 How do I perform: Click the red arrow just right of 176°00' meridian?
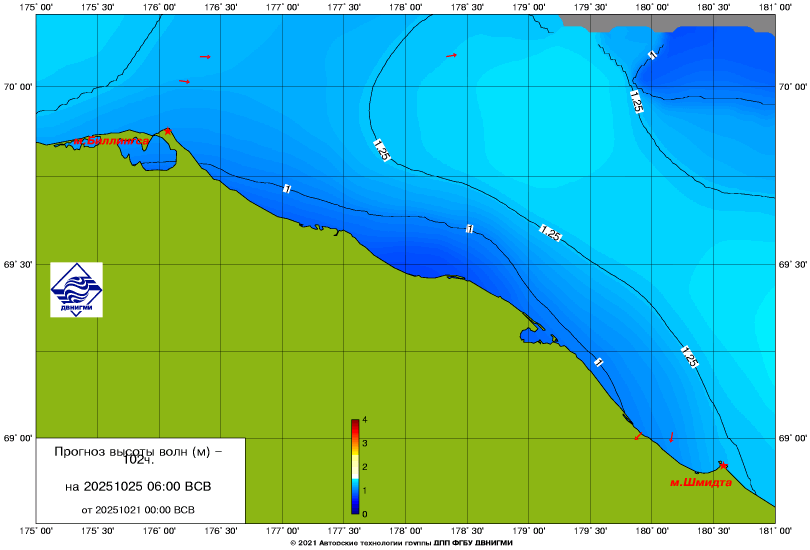184,81
